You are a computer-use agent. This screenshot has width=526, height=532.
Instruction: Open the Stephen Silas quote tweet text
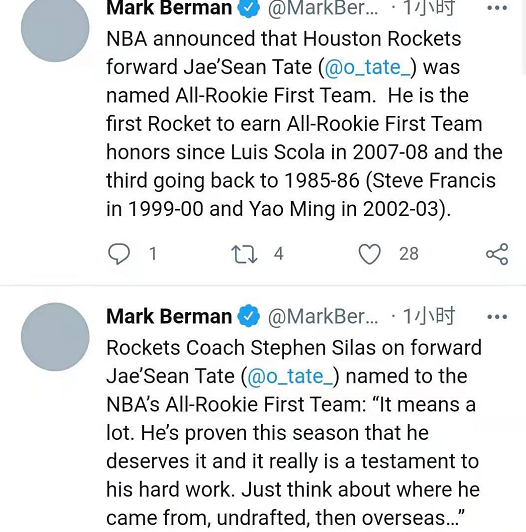(294, 433)
